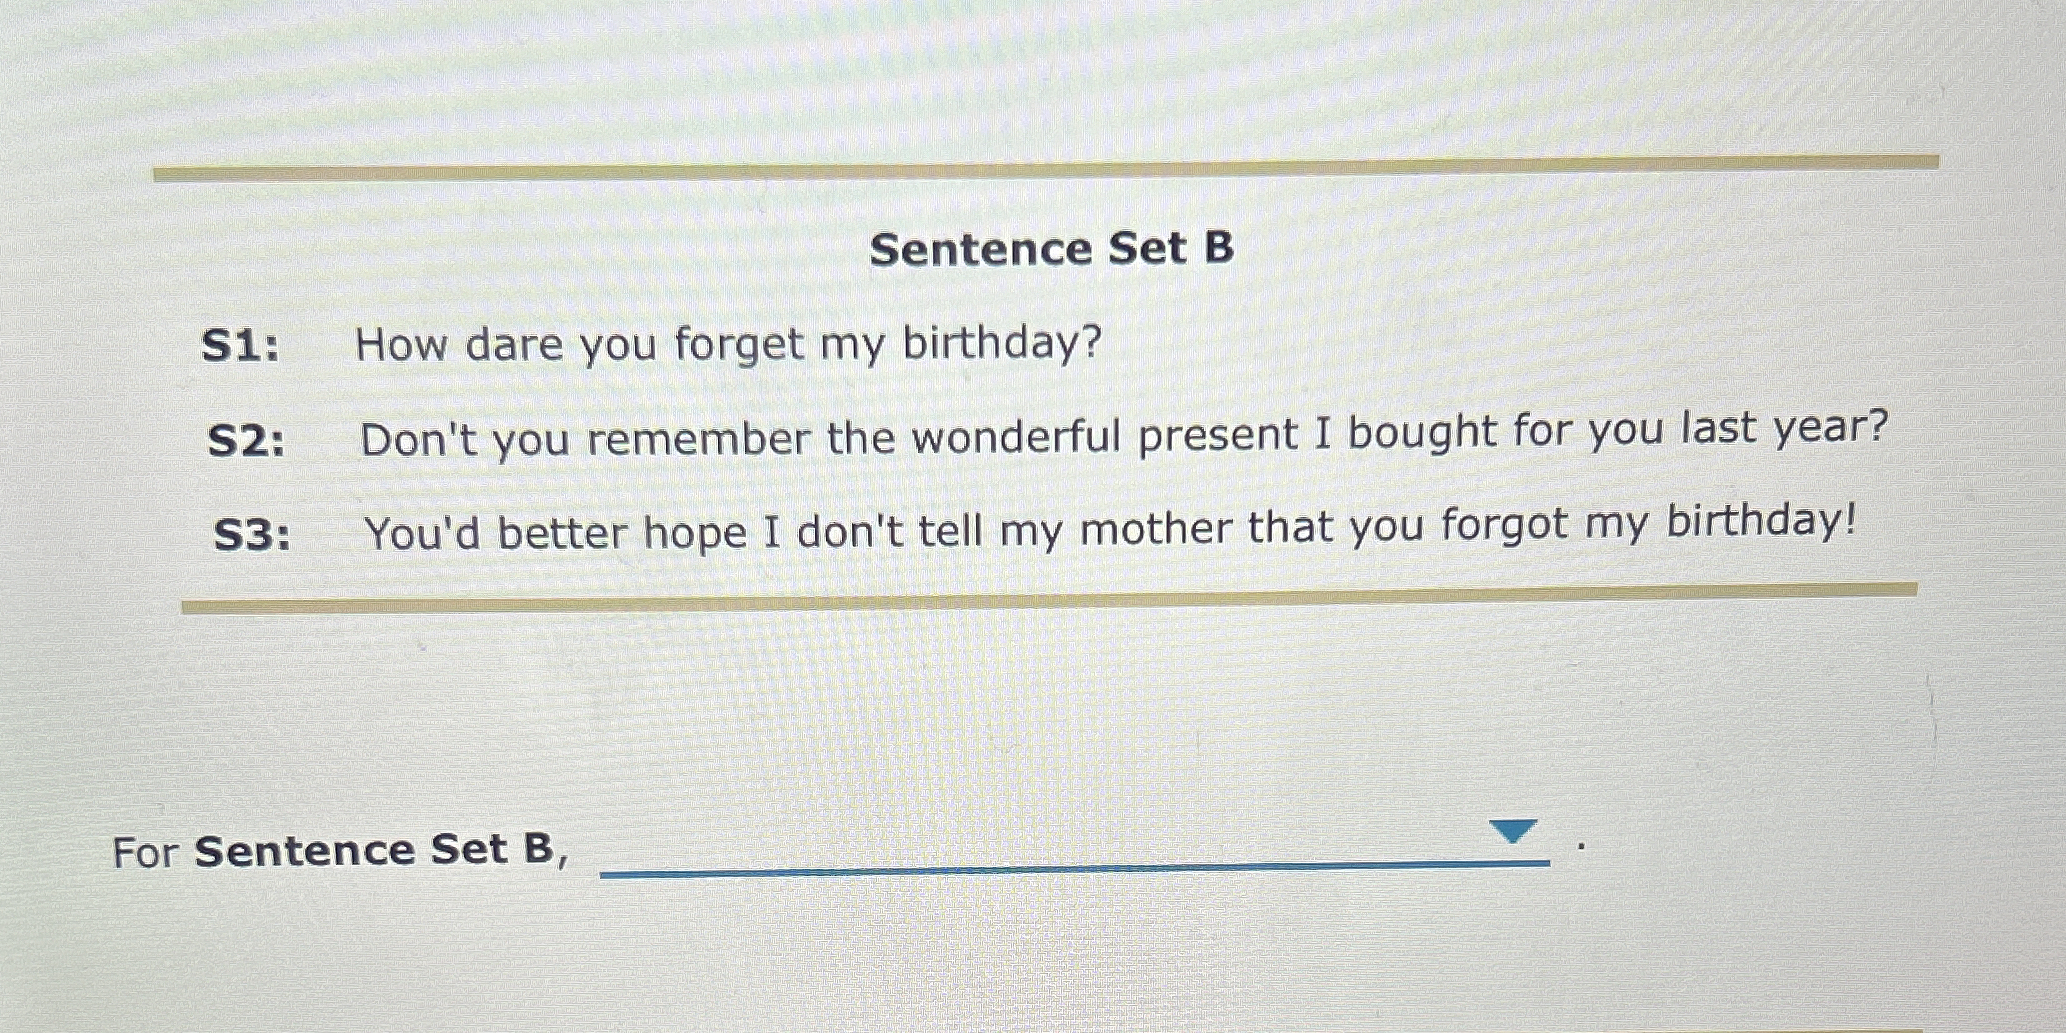Click the word 'present' in S2

click(1217, 436)
